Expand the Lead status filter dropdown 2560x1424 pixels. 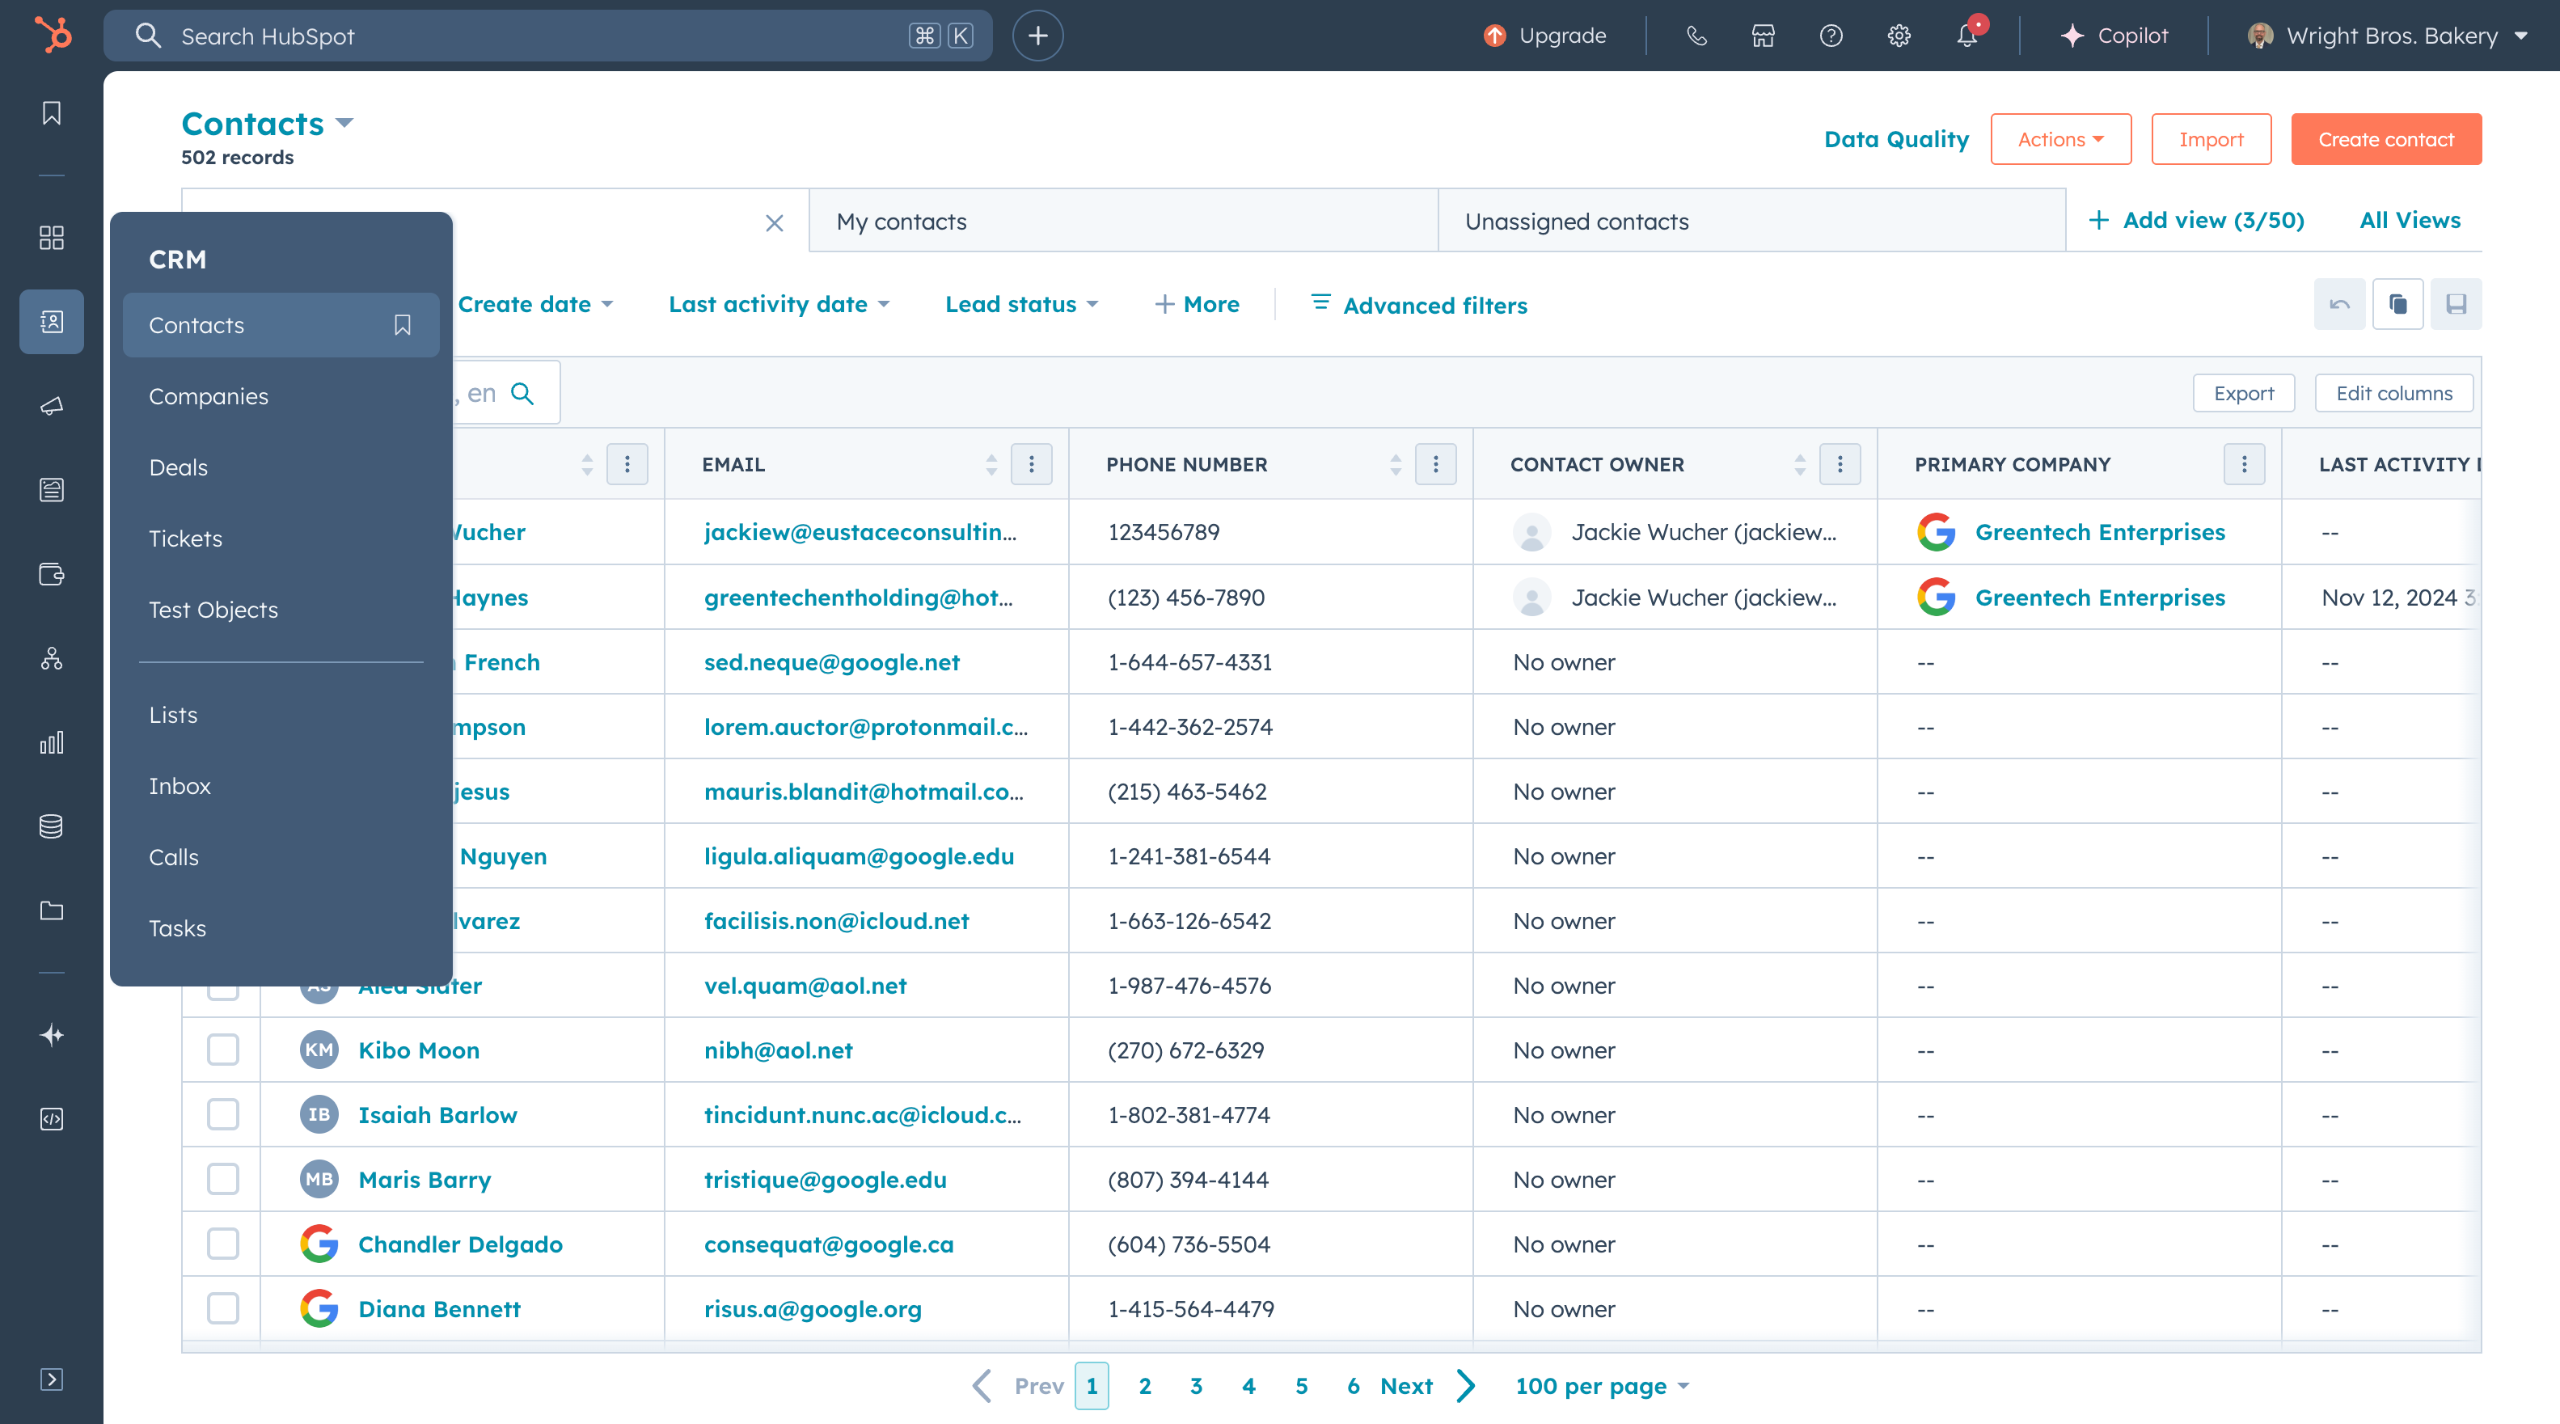coord(1021,304)
